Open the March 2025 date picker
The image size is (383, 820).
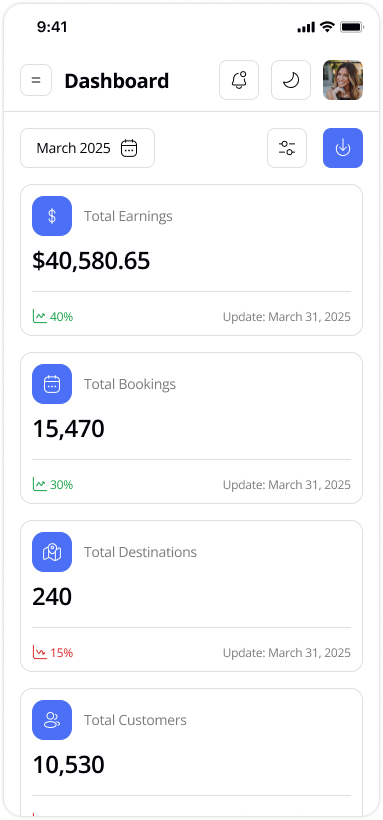click(87, 148)
